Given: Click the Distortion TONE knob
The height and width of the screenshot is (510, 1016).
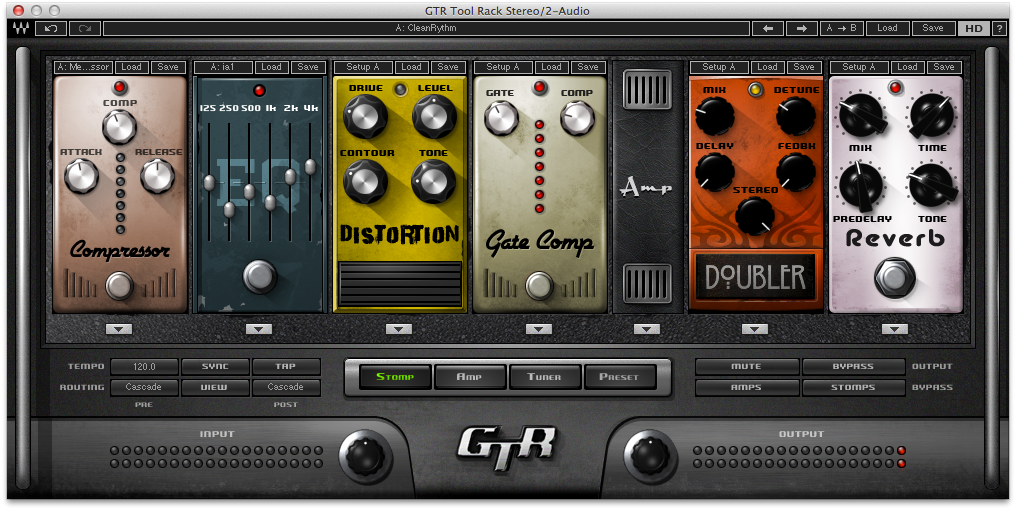Looking at the screenshot, I should (434, 181).
